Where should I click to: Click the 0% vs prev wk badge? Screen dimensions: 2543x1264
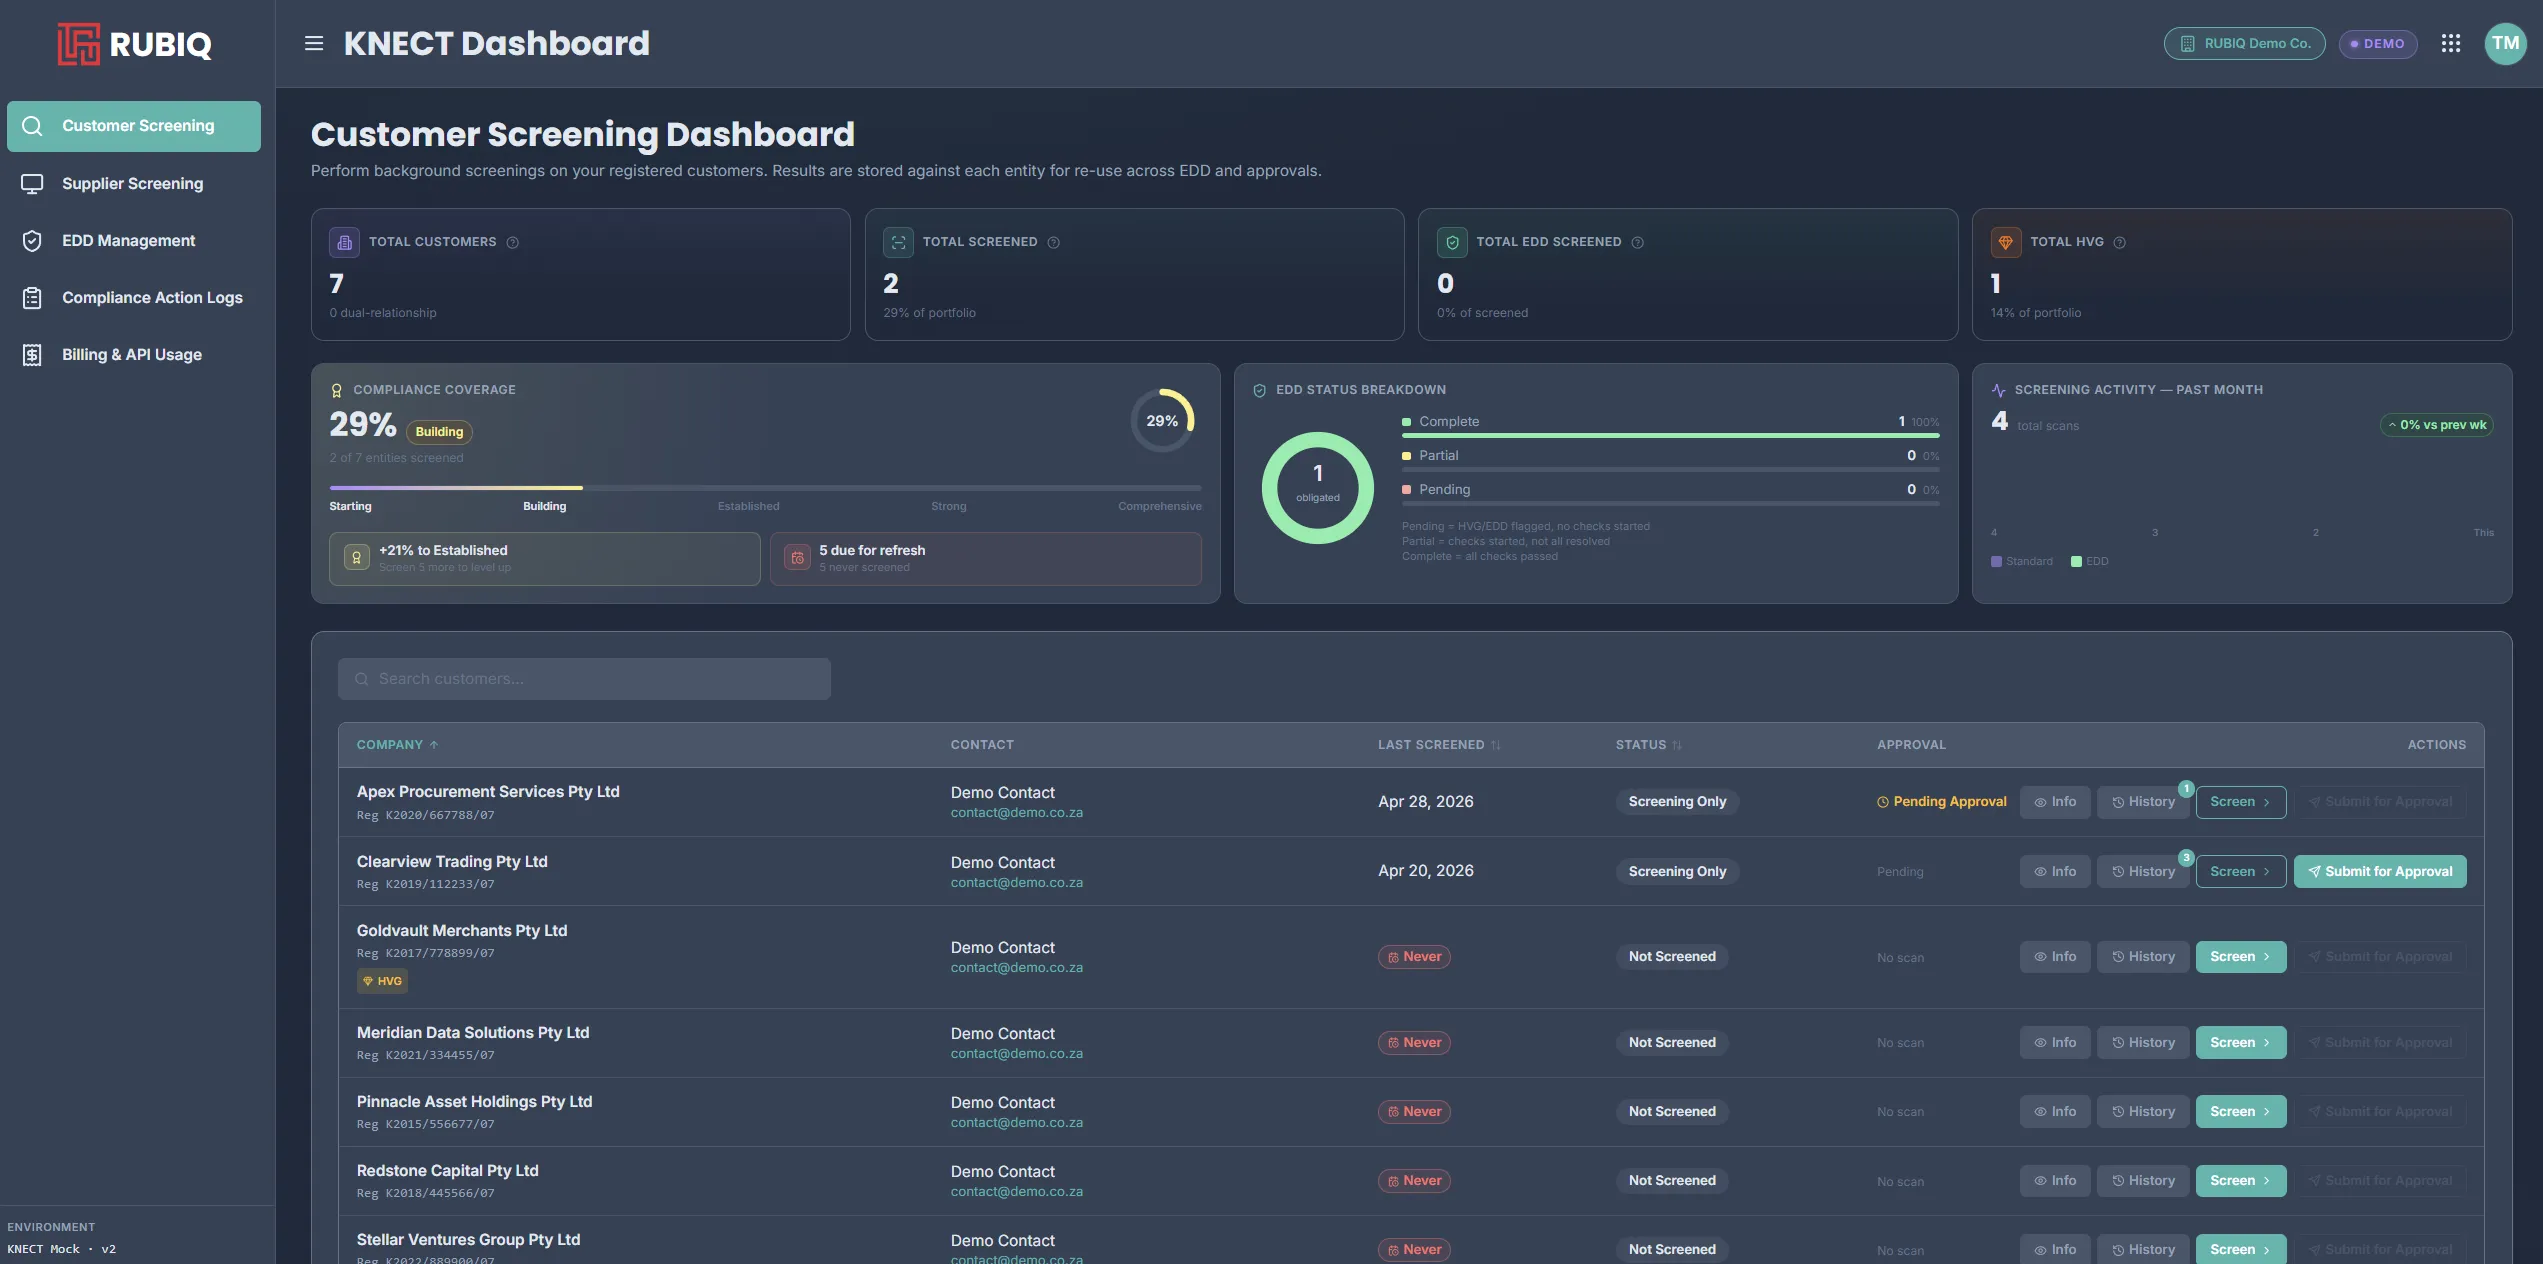pos(2436,425)
